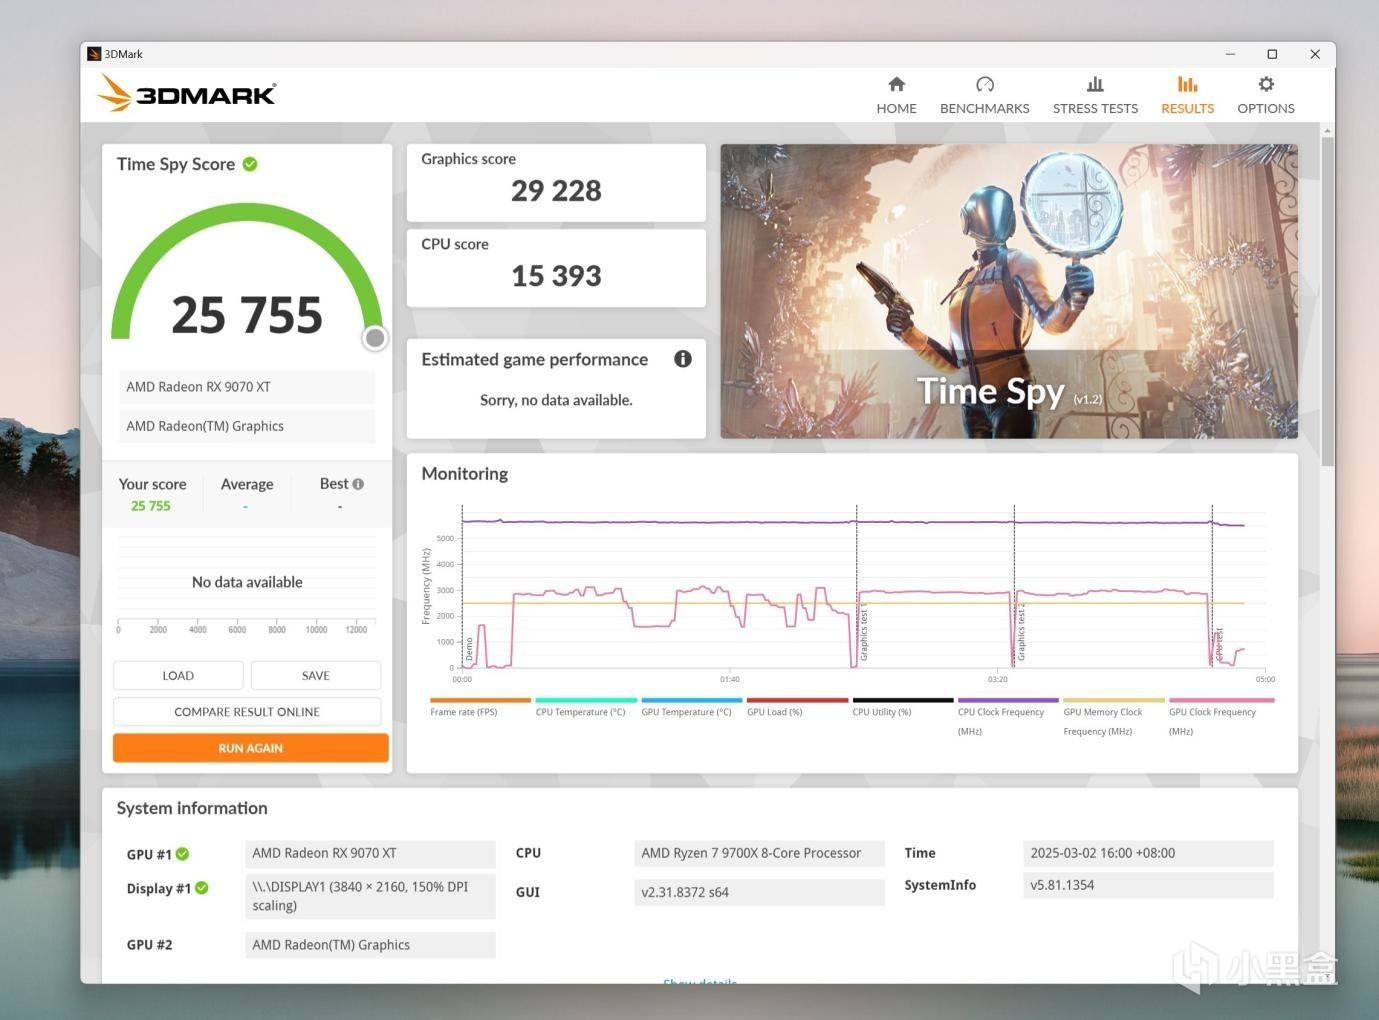This screenshot has width=1379, height=1020.
Task: Toggle CPU Utility (%) legend series
Action: coord(902,707)
